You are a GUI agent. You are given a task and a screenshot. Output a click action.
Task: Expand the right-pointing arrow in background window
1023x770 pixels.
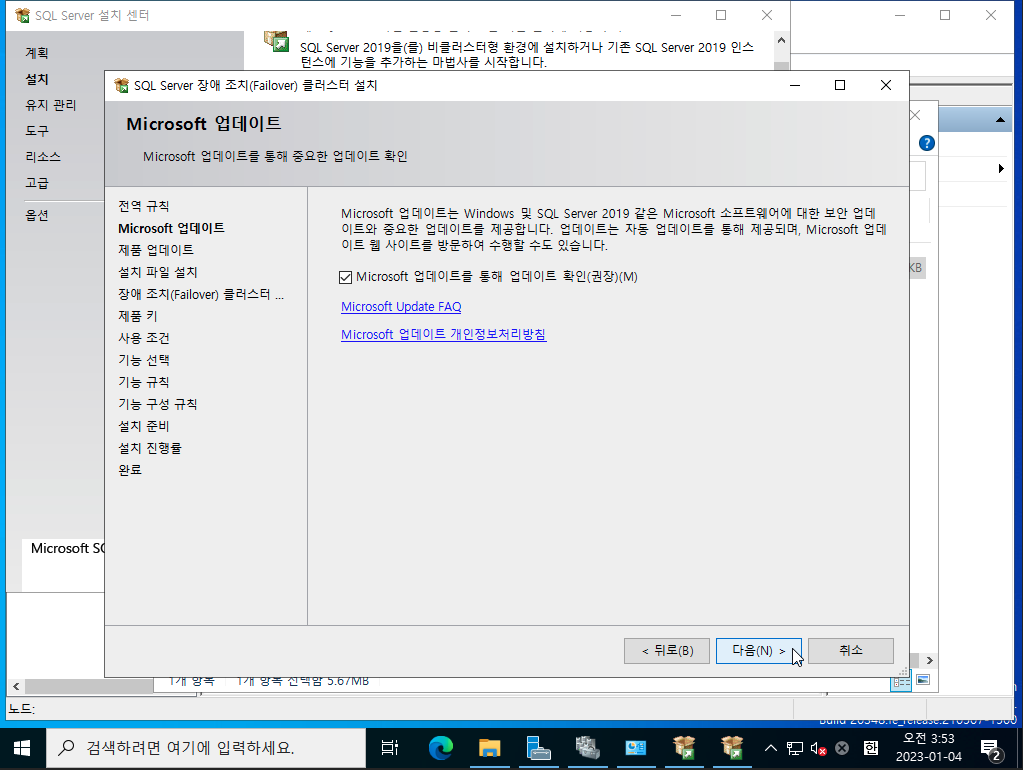pos(1001,169)
